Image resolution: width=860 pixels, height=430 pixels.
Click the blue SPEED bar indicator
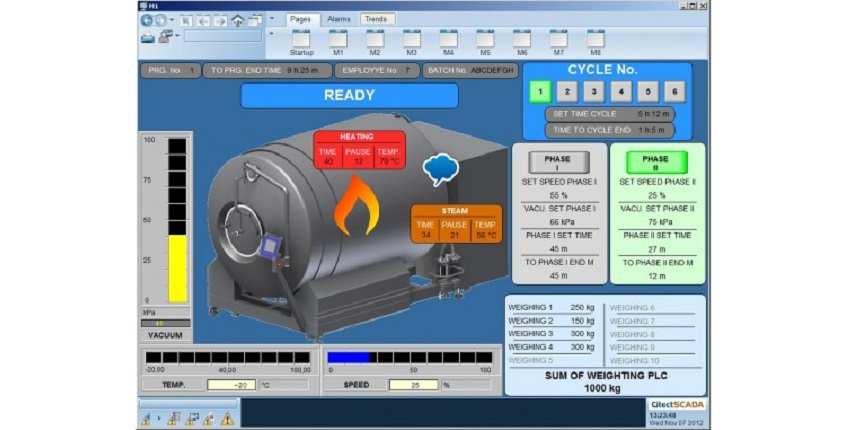point(348,356)
